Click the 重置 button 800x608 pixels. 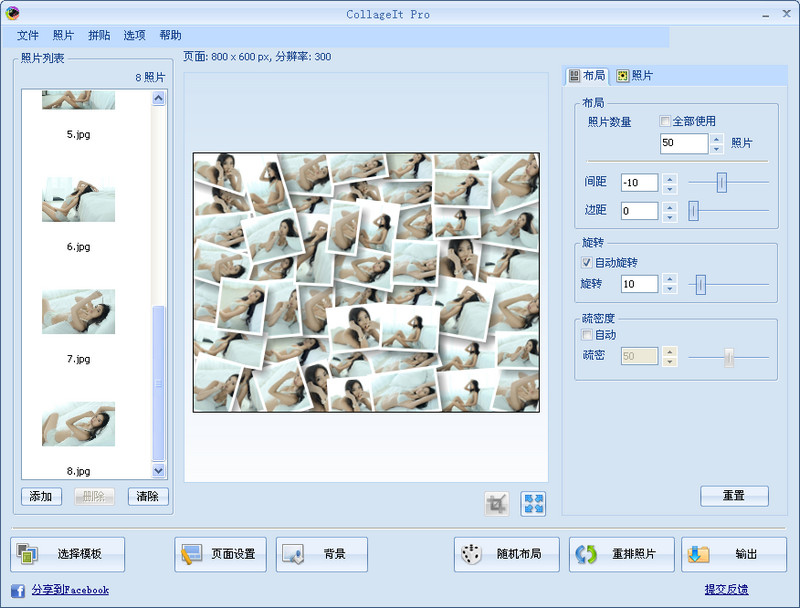click(x=734, y=495)
